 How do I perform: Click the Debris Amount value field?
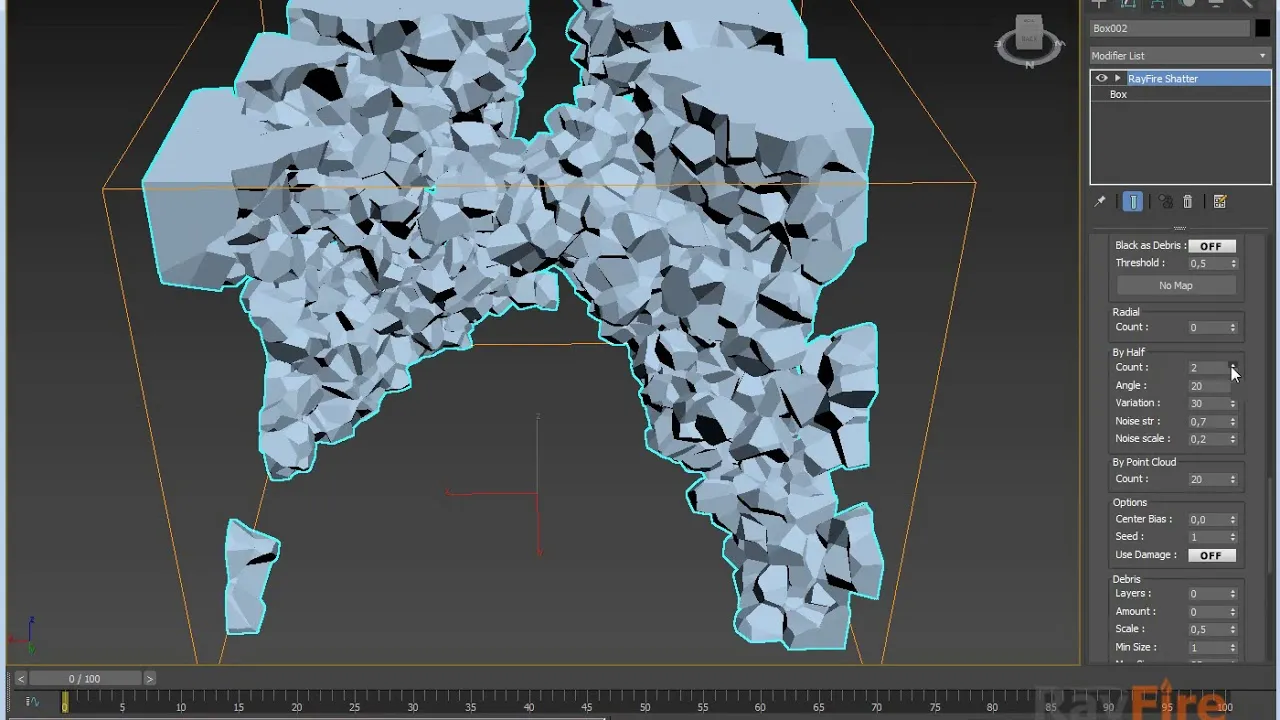coord(1208,612)
